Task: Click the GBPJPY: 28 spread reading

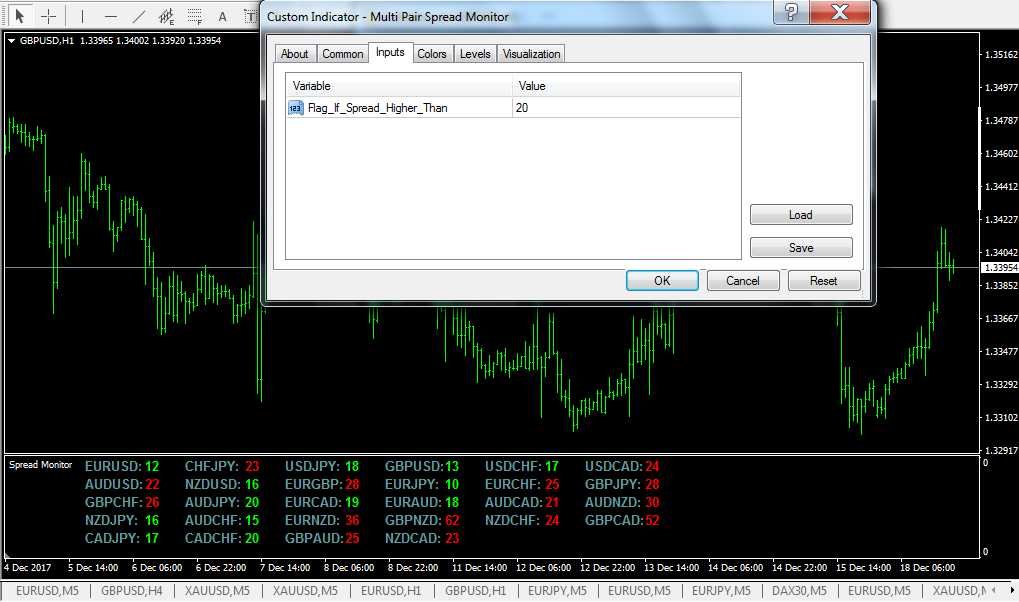Action: tap(622, 484)
